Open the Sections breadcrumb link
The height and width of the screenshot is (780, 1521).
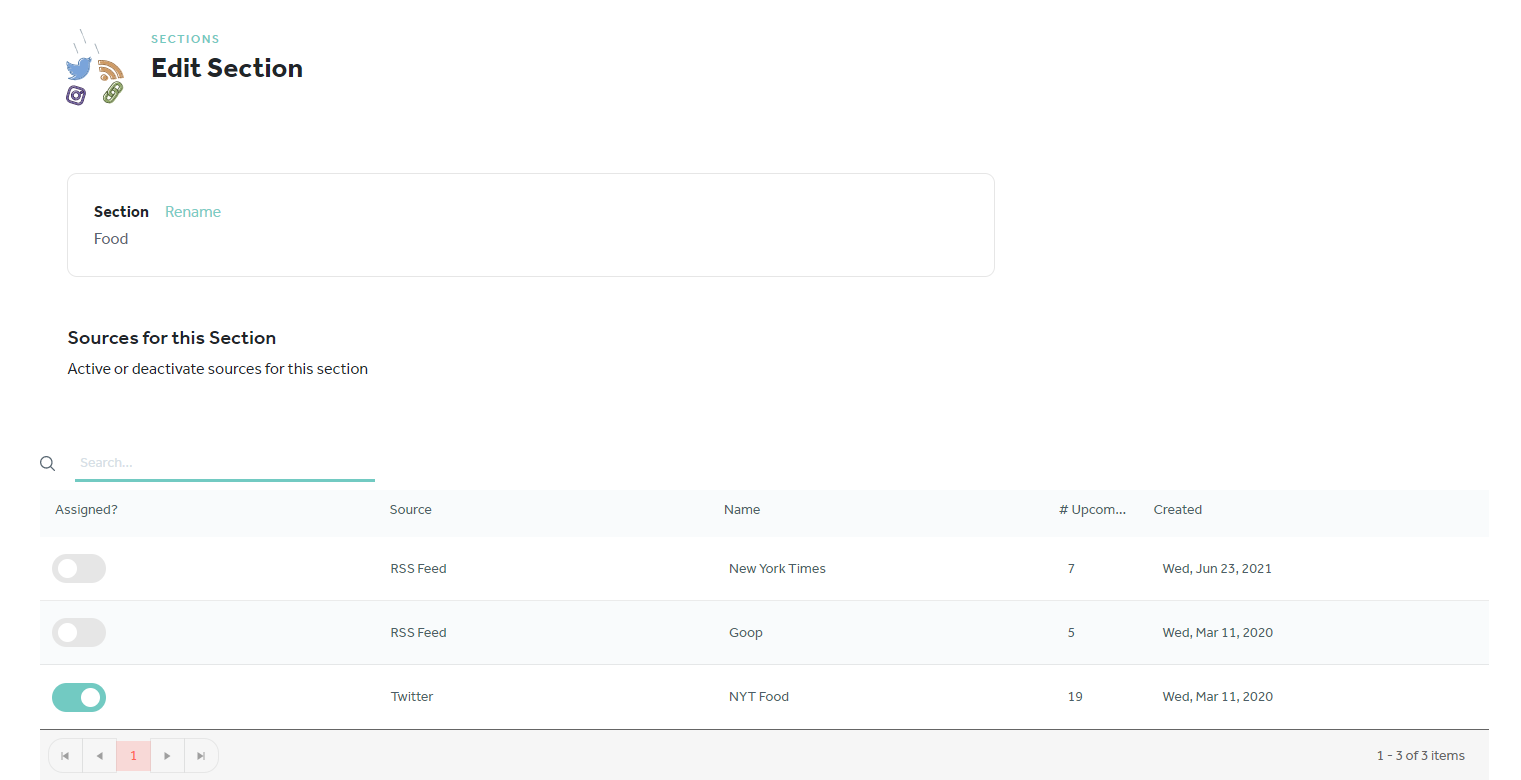(185, 39)
